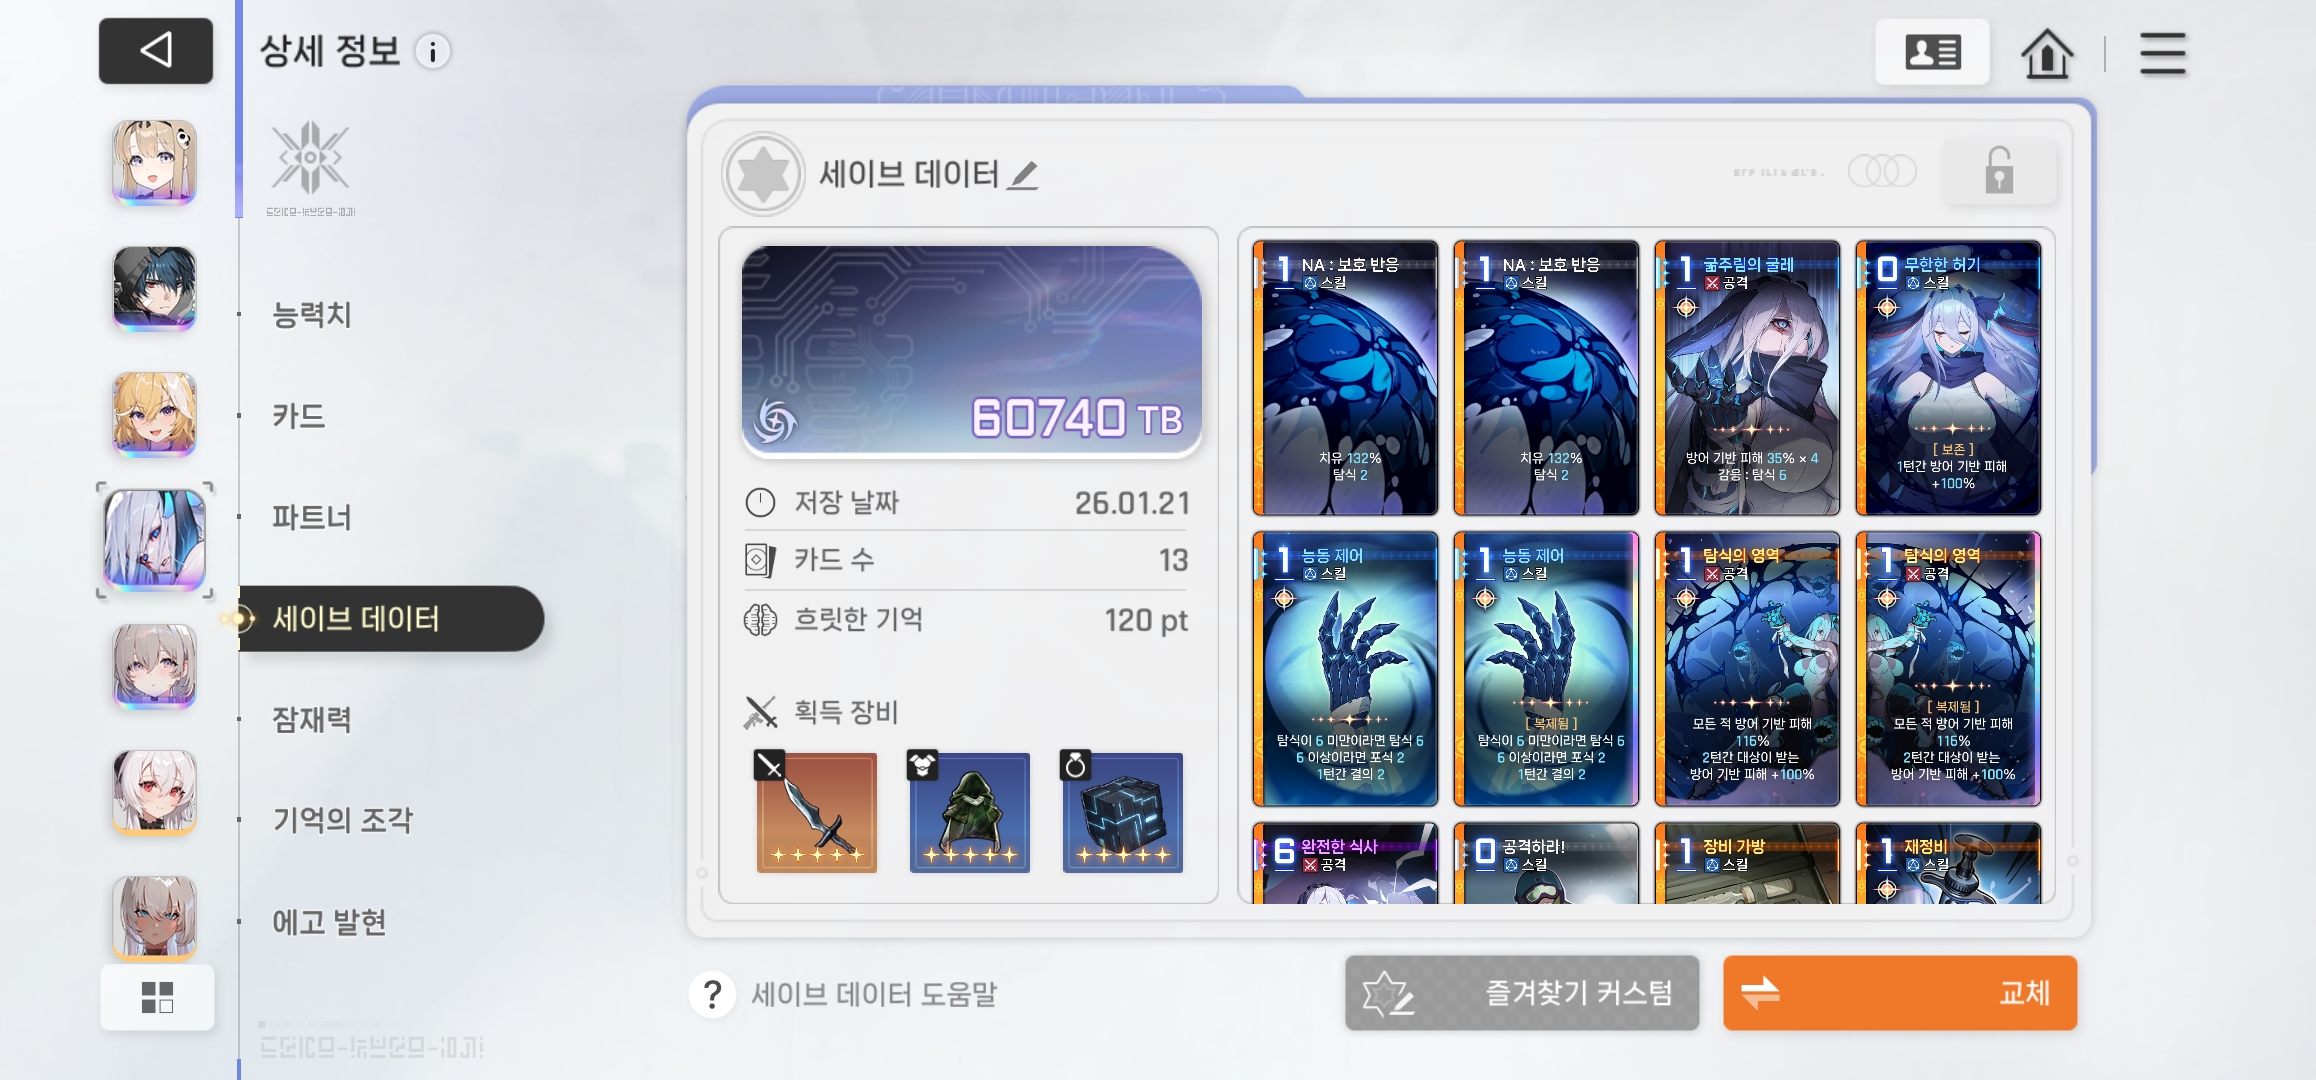This screenshot has height=1080, width=2316.
Task: Toggle the save data lock
Action: (1999, 172)
